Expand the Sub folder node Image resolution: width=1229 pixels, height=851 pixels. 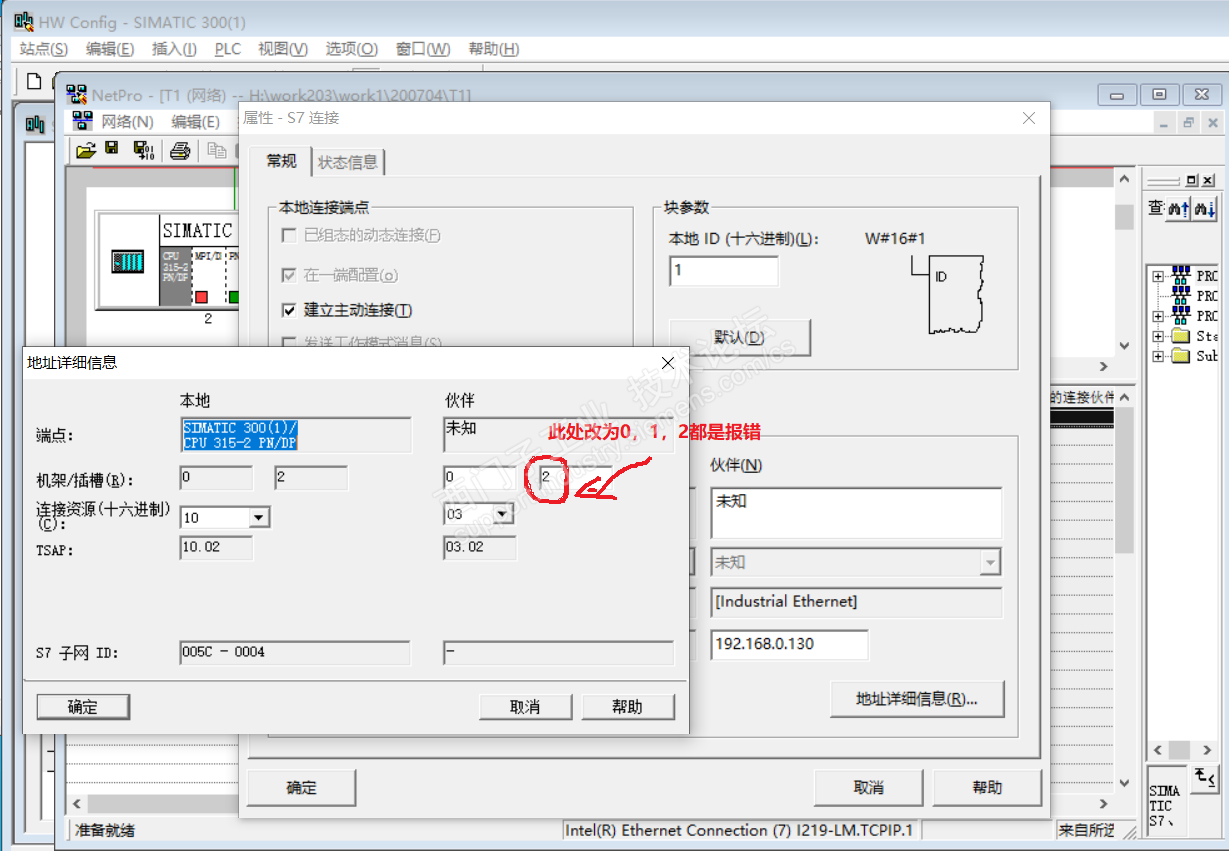[x=1157, y=356]
